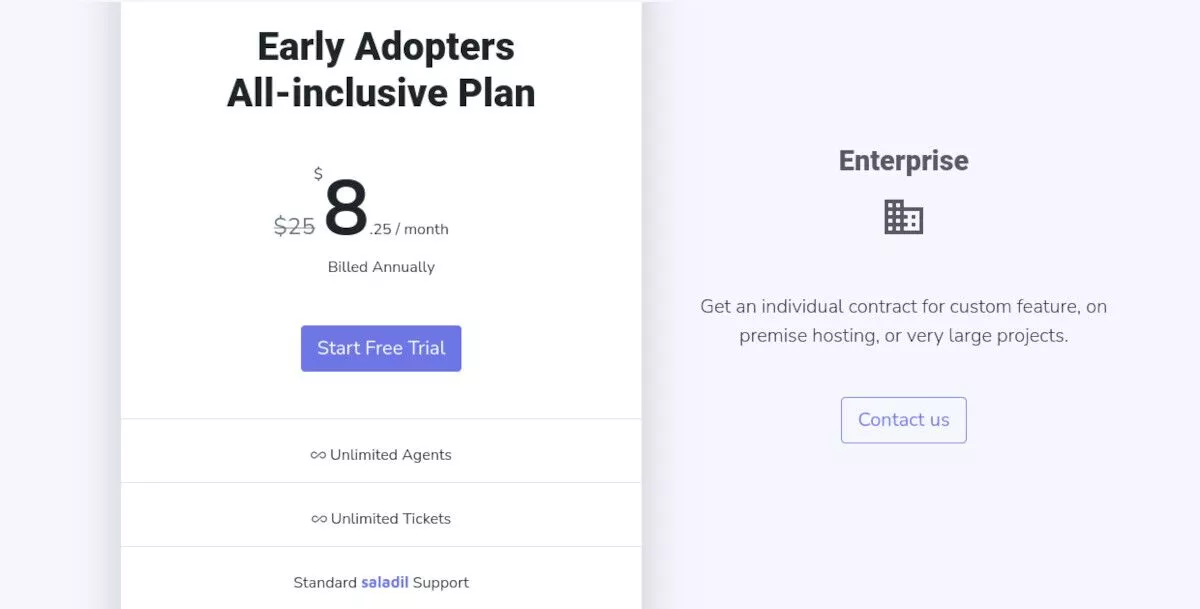Click the Enterprise heading
This screenshot has width=1200, height=609.
tap(903, 161)
